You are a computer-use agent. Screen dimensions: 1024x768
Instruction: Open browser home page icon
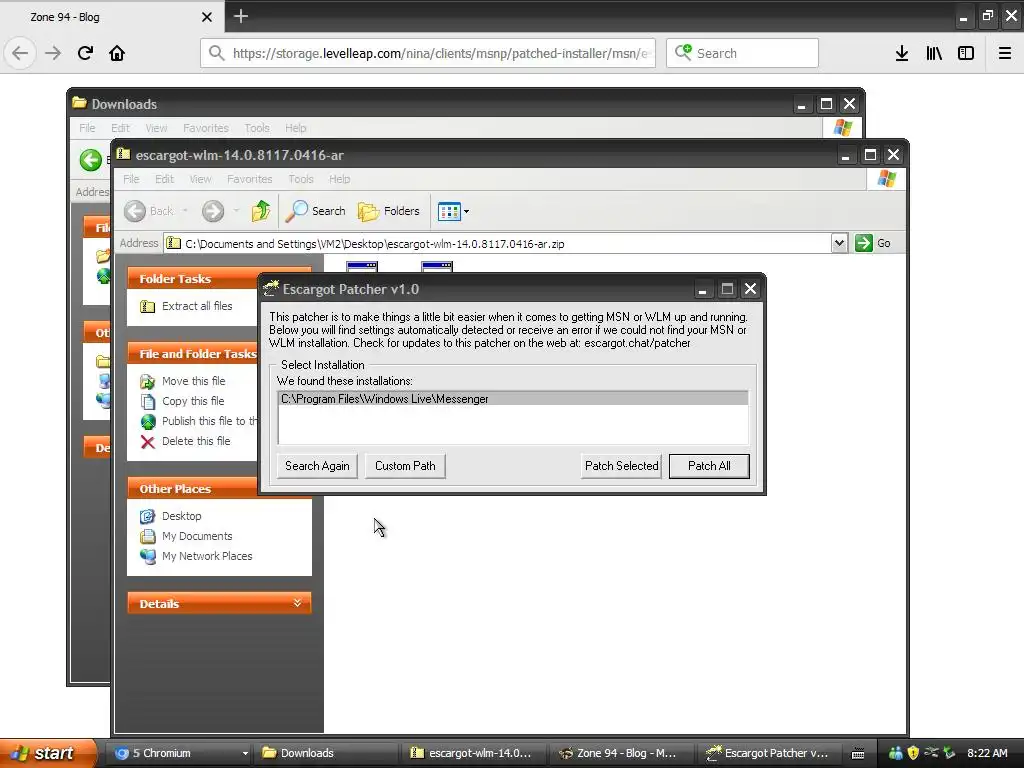tap(117, 53)
